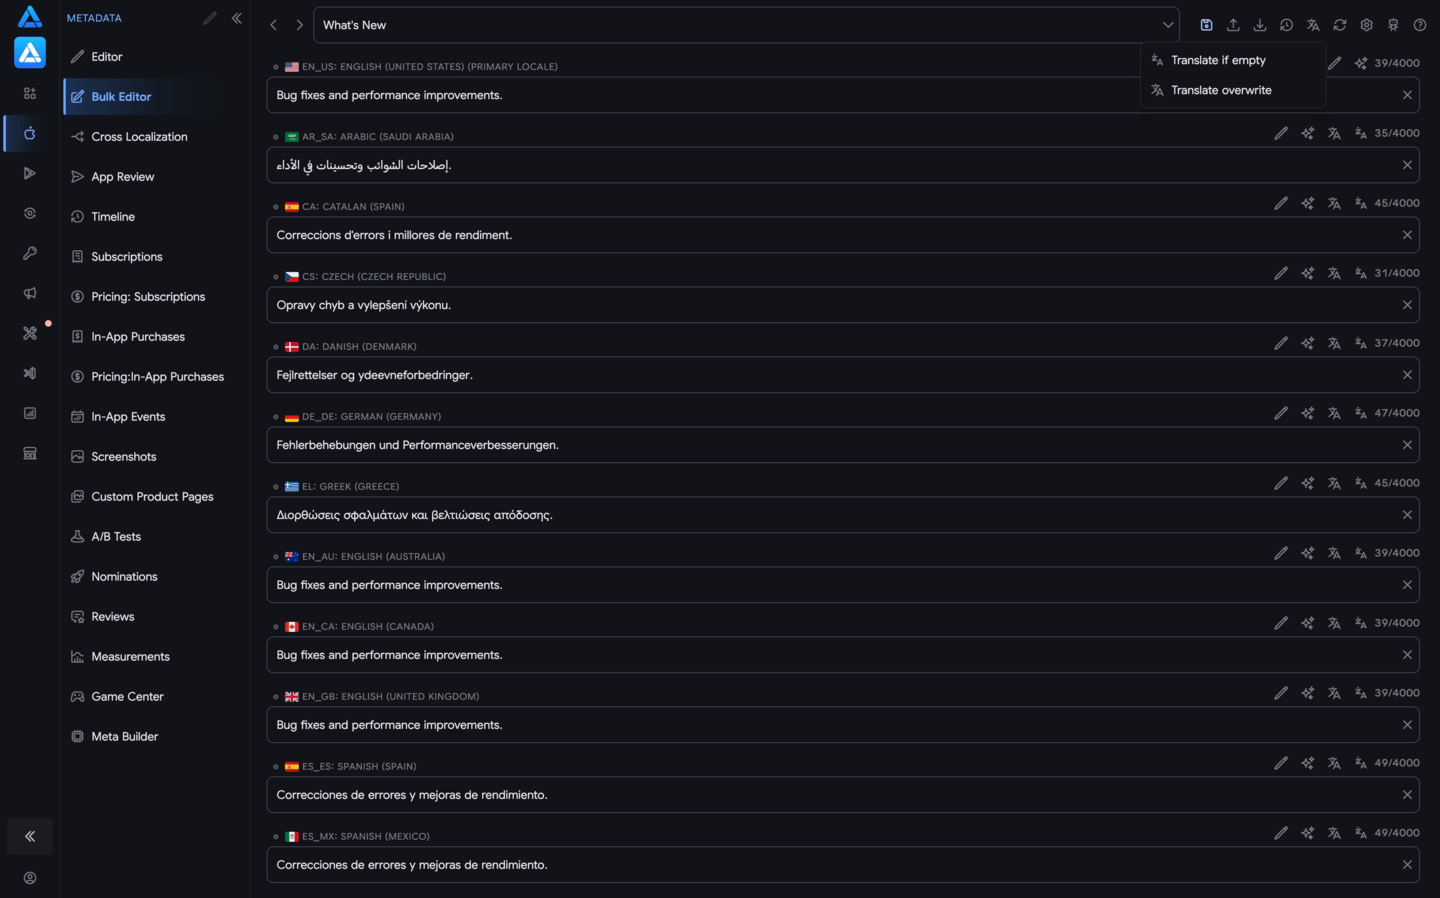Image resolution: width=1440 pixels, height=898 pixels.
Task: Open the history clock icon
Action: pyautogui.click(x=1286, y=25)
